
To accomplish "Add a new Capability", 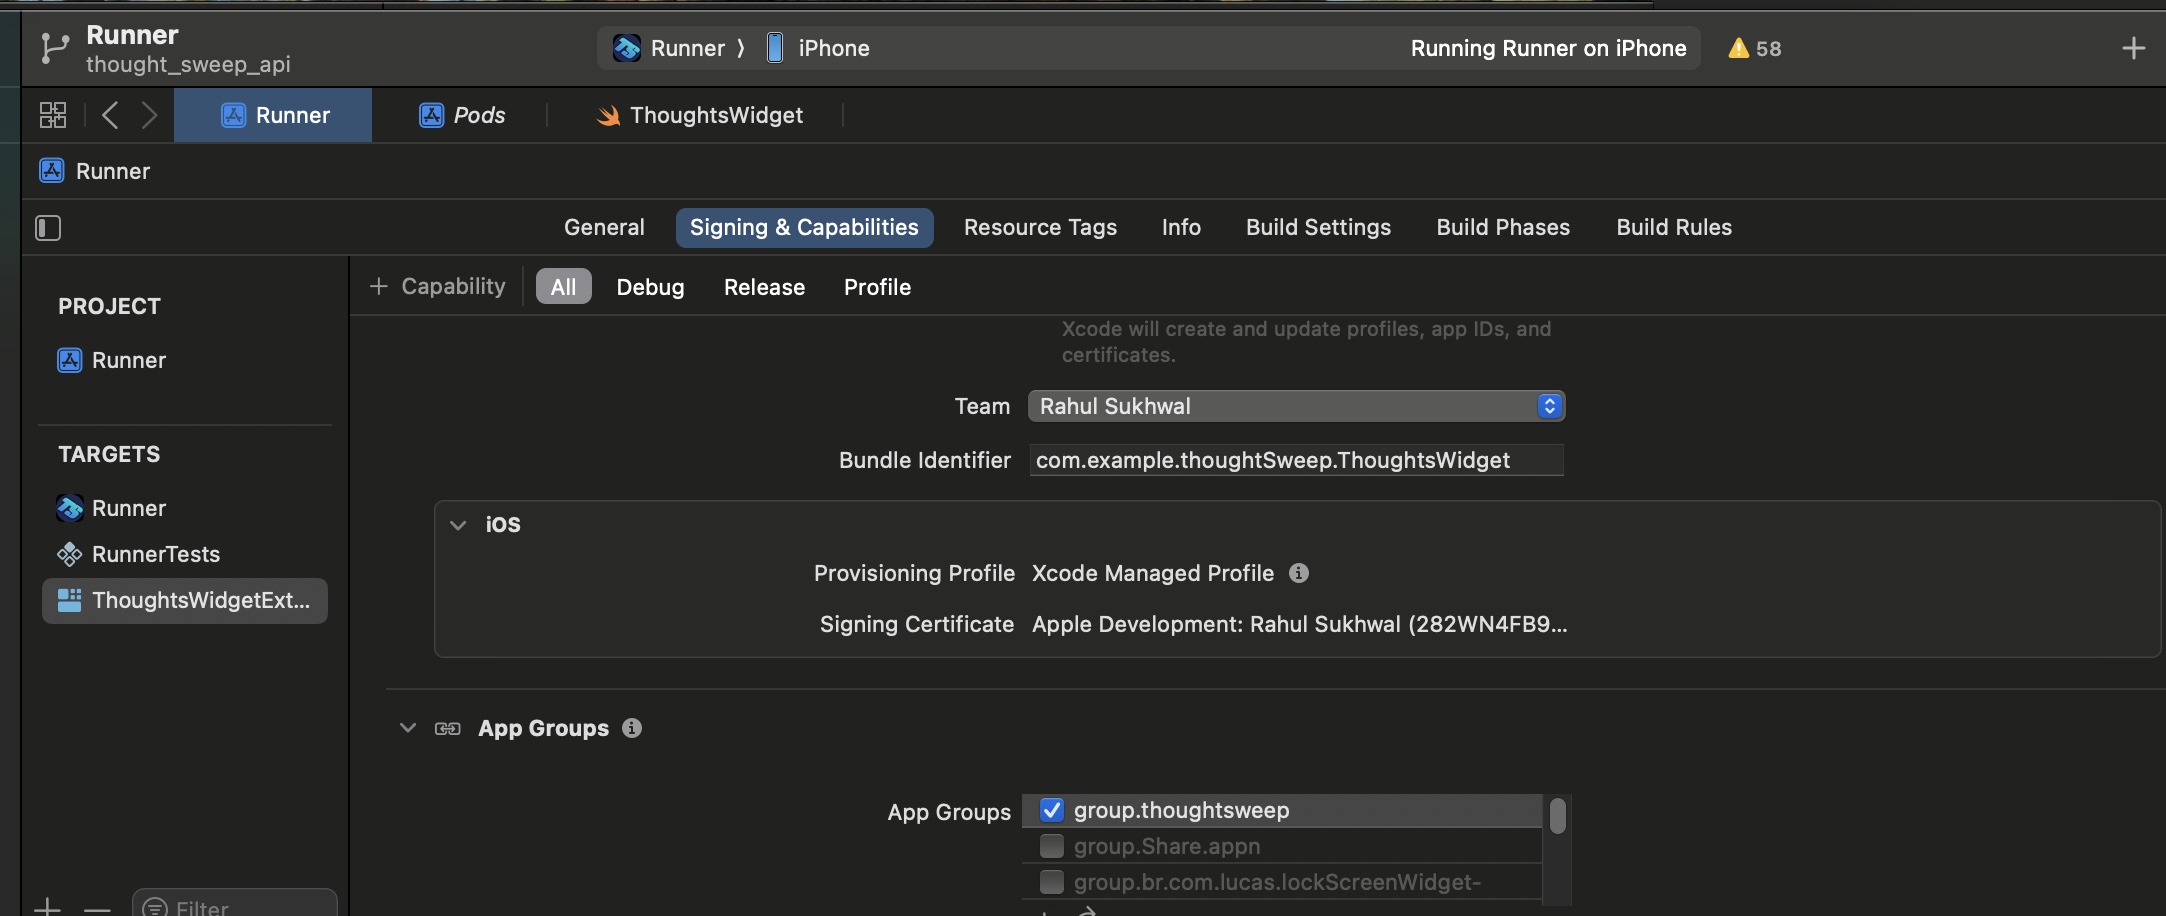I will point(438,287).
